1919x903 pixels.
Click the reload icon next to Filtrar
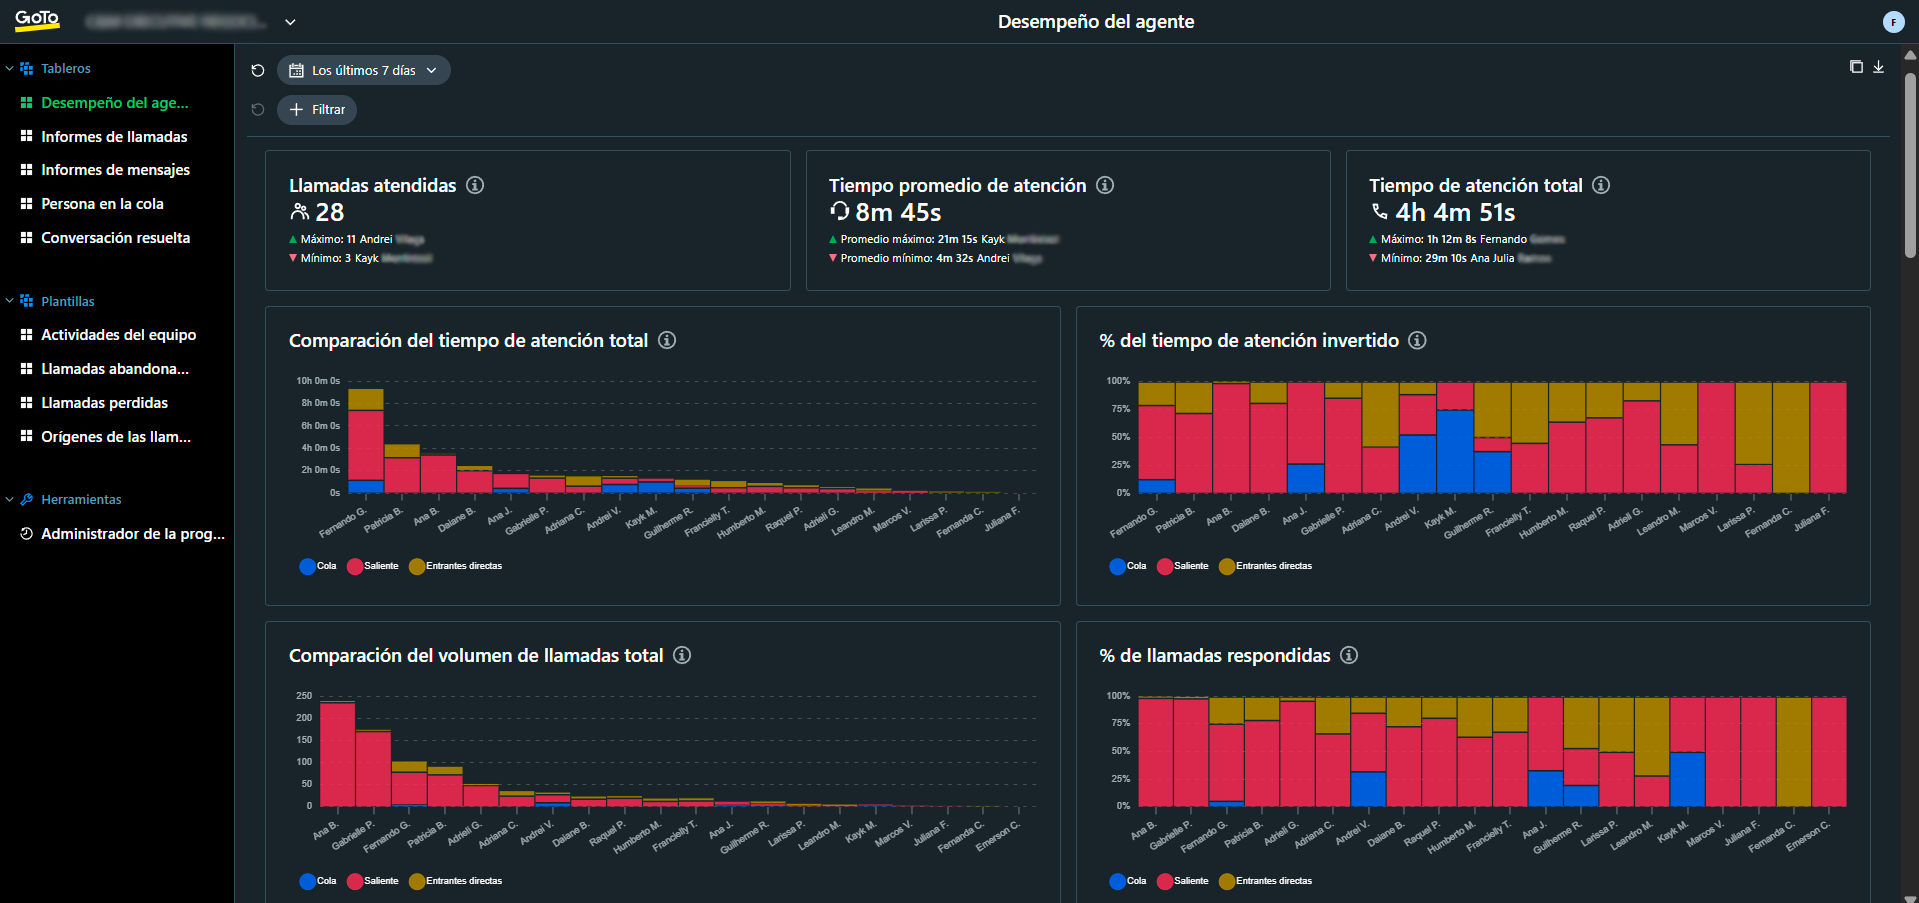click(258, 110)
